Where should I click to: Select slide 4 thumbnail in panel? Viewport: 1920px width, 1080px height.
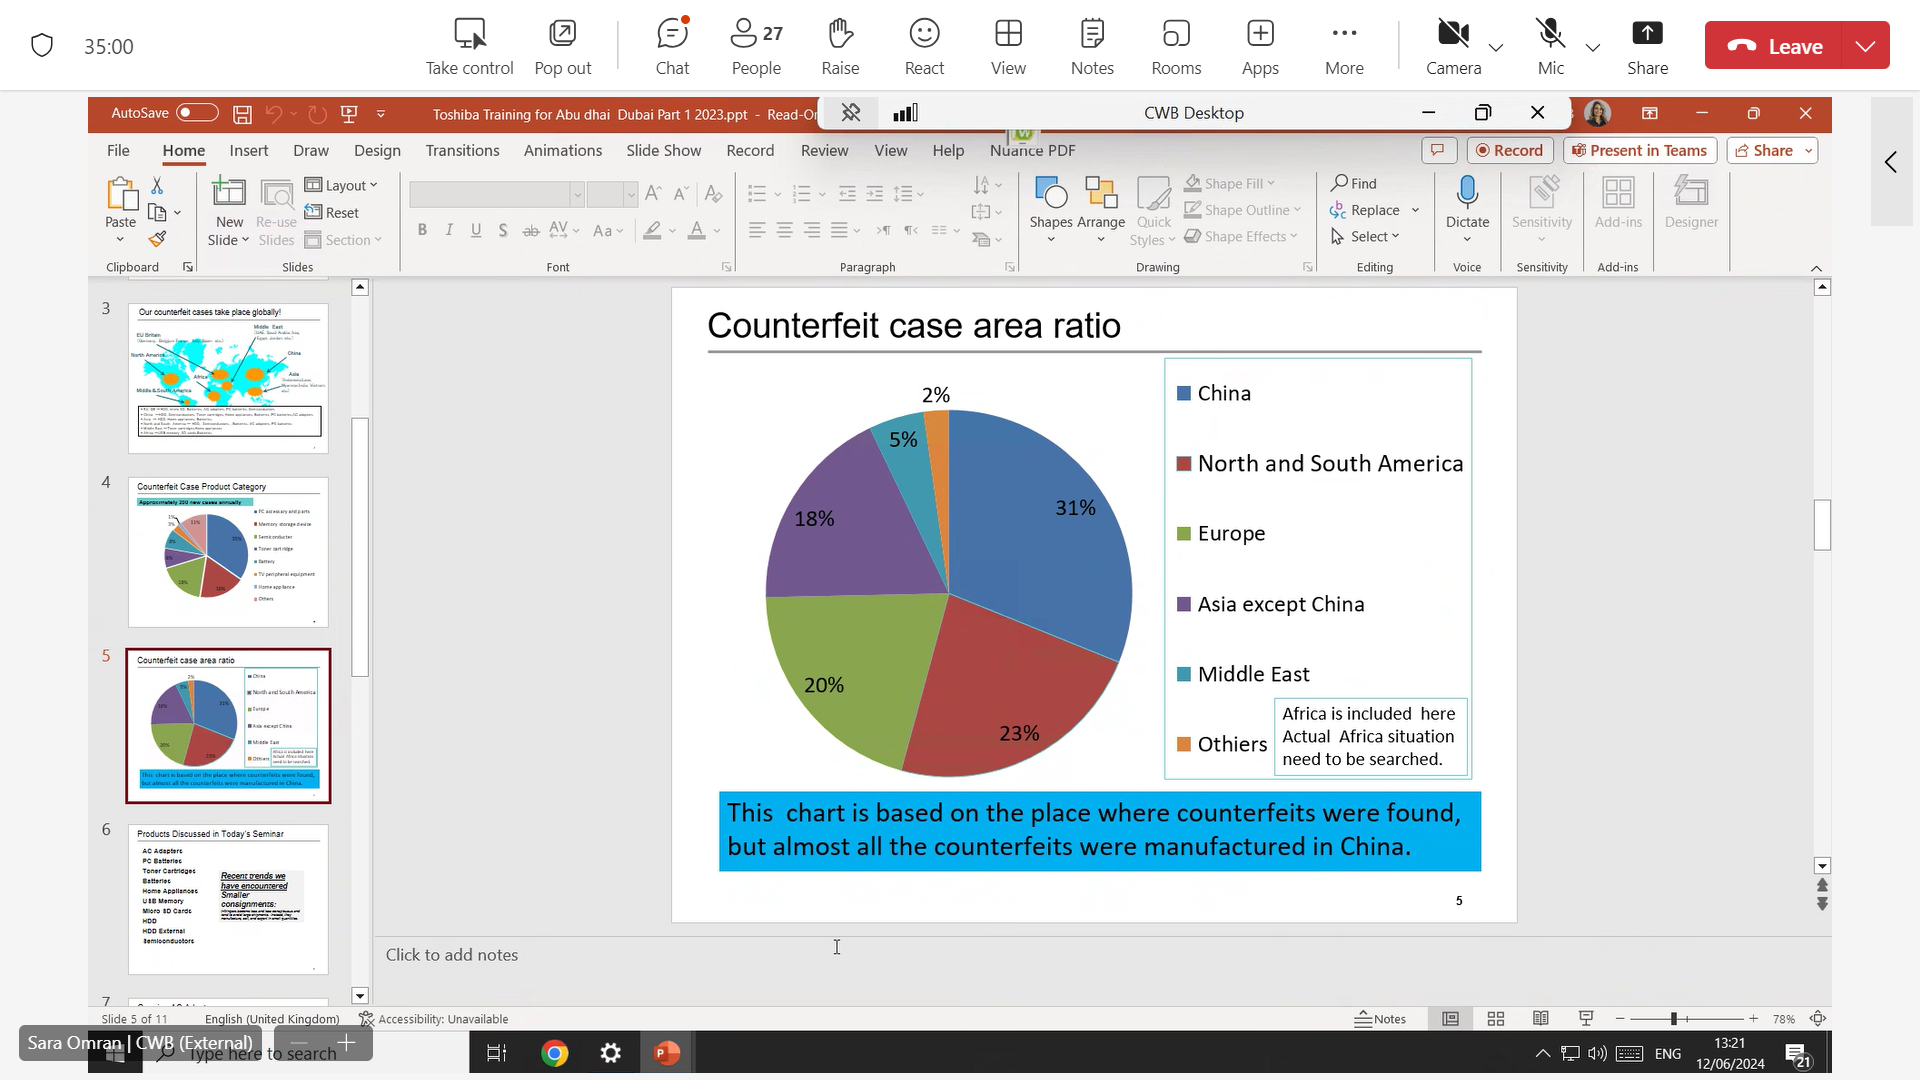(228, 551)
